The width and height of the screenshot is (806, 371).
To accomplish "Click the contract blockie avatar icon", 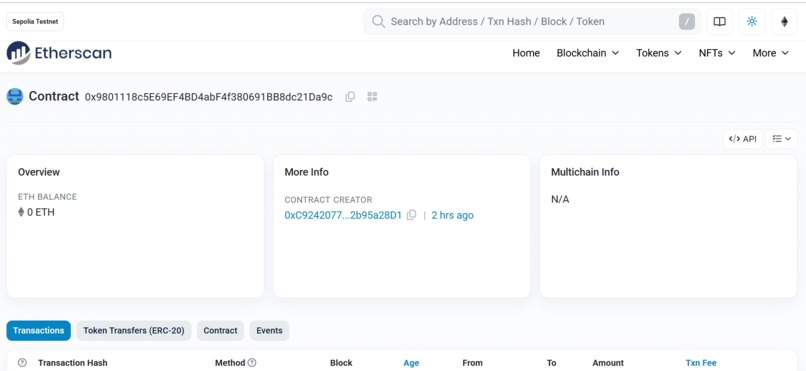I will pos(15,97).
